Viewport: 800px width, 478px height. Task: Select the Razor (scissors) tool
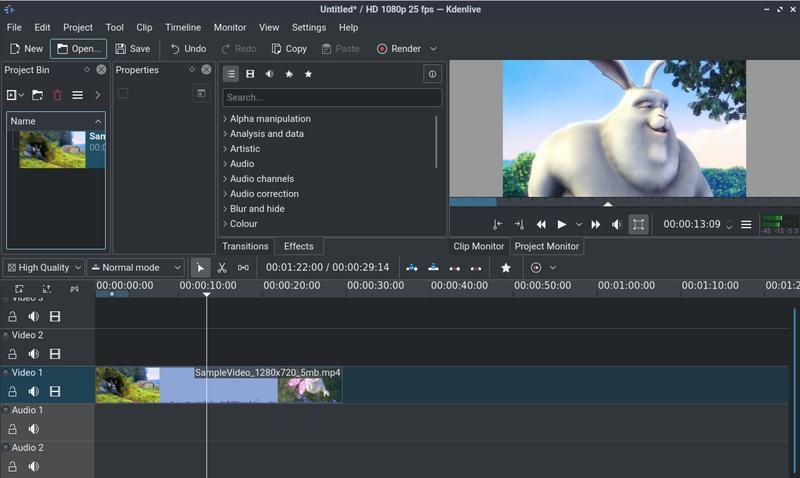(222, 268)
